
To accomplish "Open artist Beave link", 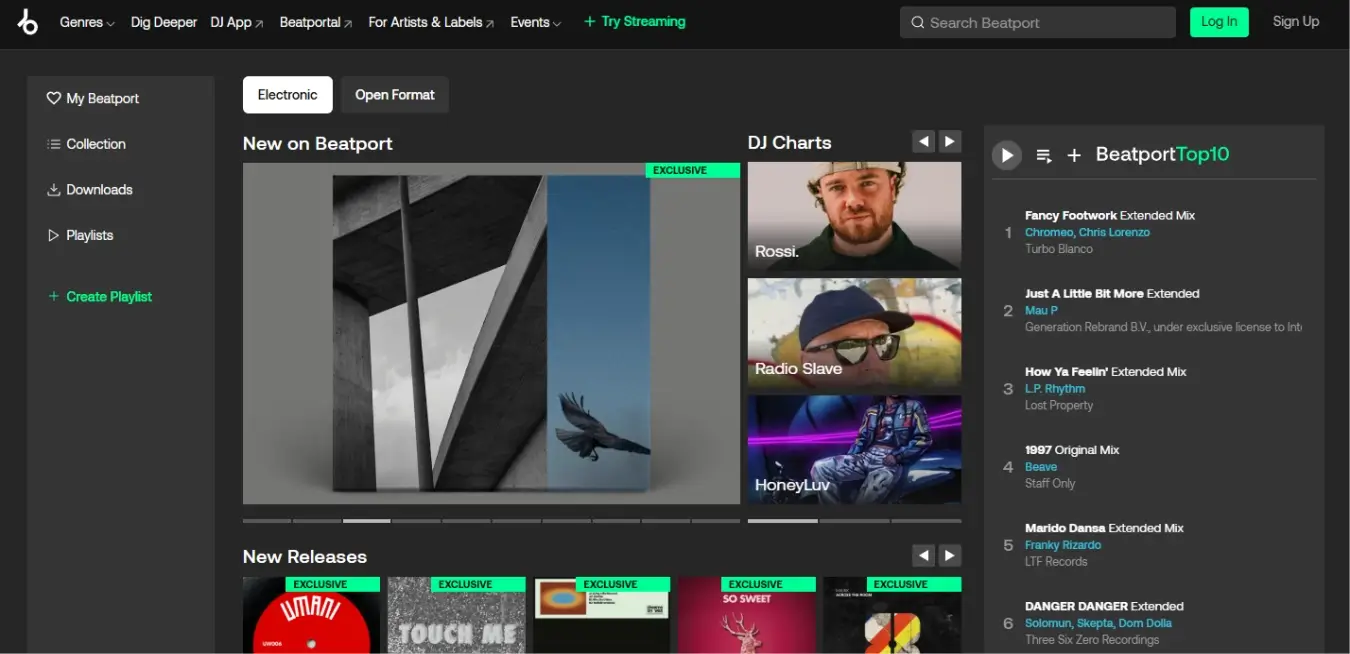I will pos(1041,466).
